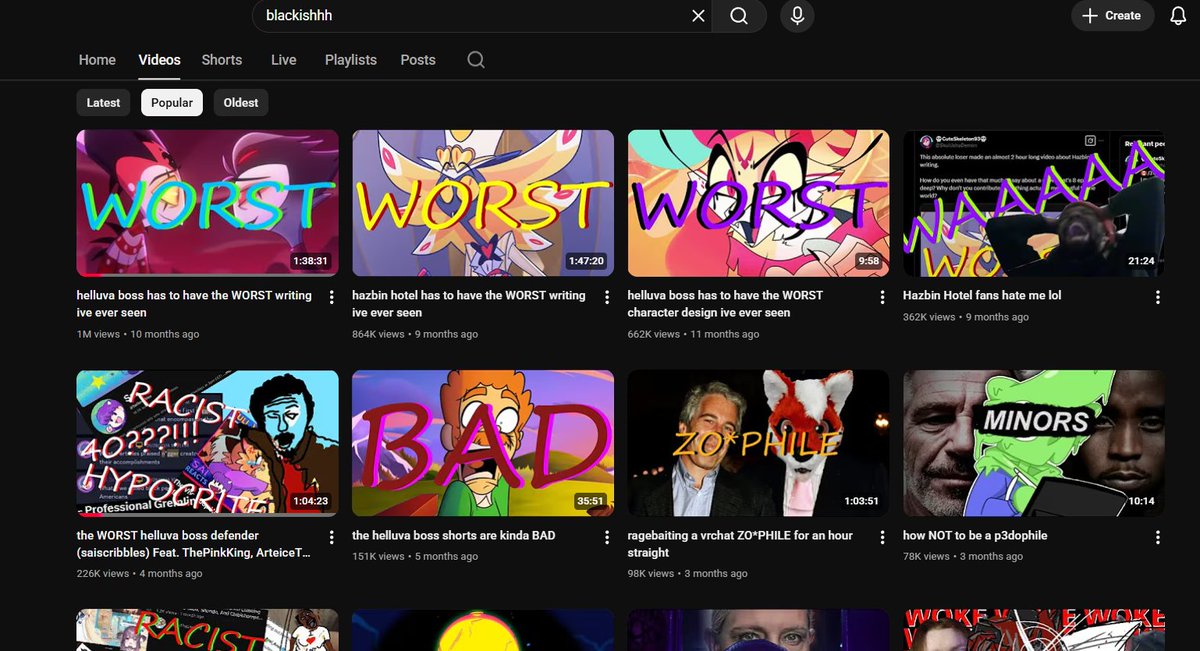Open title 'hazbin hotel has to have the WORST writing'
The height and width of the screenshot is (651, 1200).
pyautogui.click(x=469, y=304)
